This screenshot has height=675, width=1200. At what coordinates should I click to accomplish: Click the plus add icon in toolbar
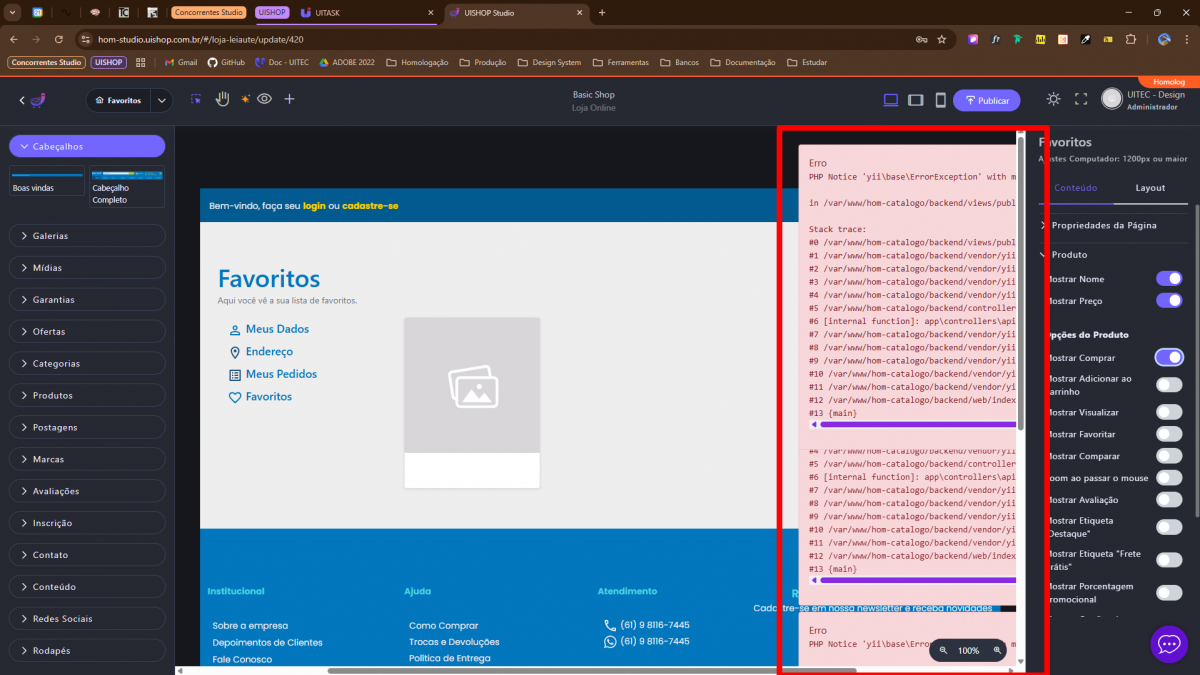pos(289,99)
